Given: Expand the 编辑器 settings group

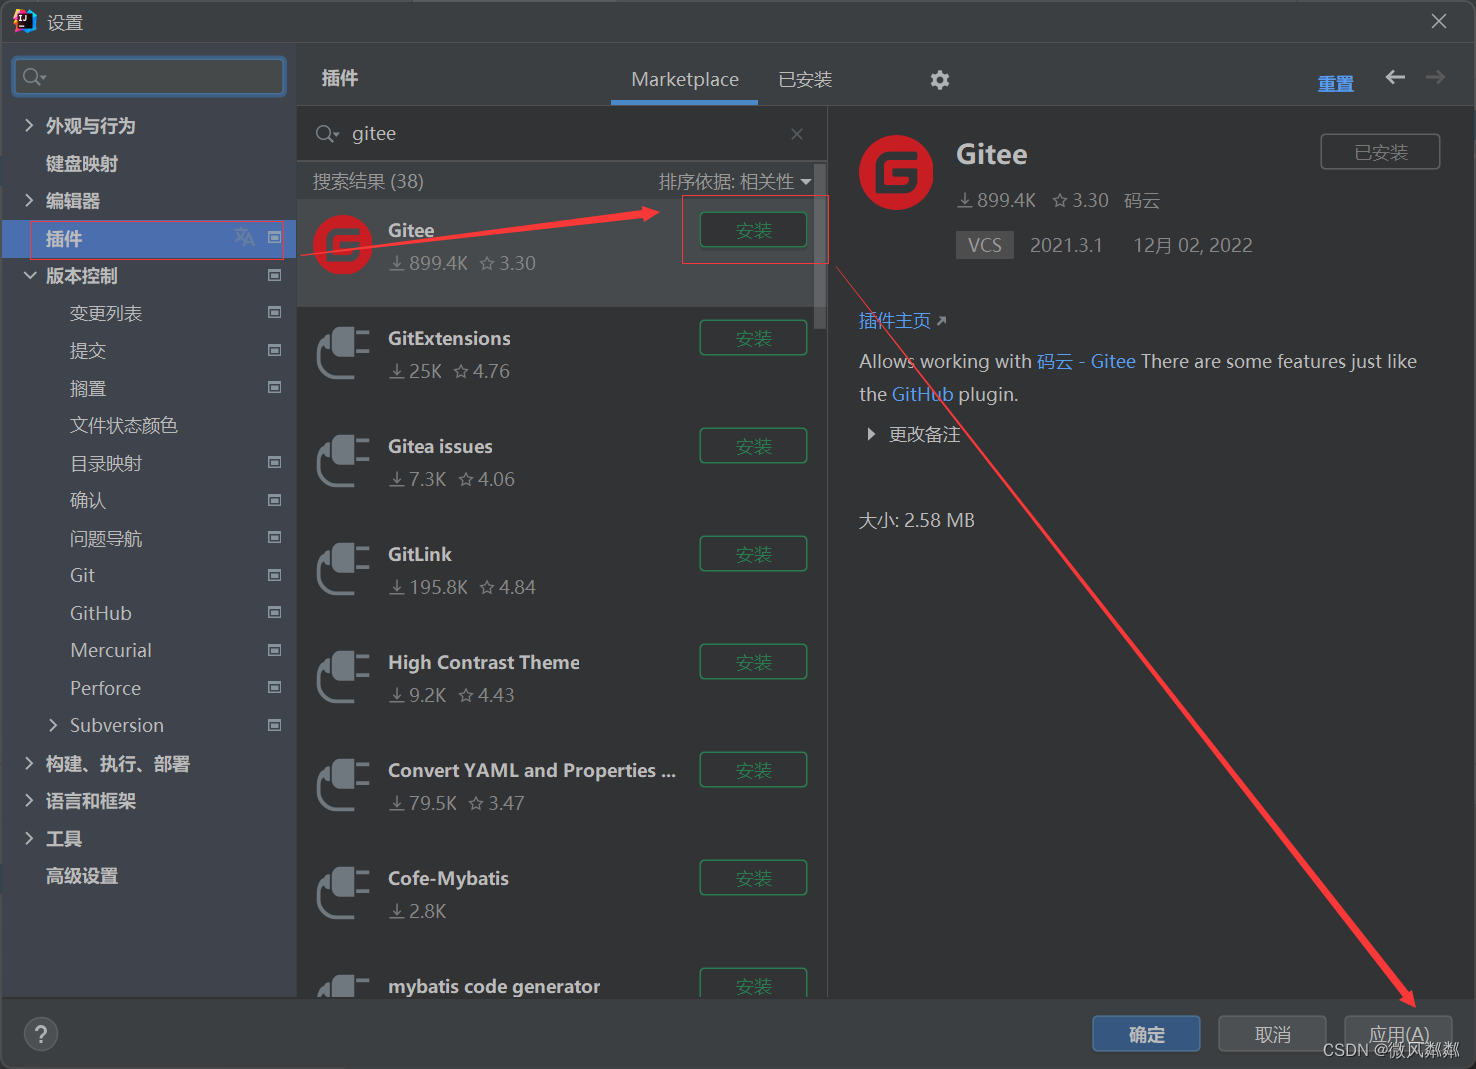Looking at the screenshot, I should click(29, 200).
